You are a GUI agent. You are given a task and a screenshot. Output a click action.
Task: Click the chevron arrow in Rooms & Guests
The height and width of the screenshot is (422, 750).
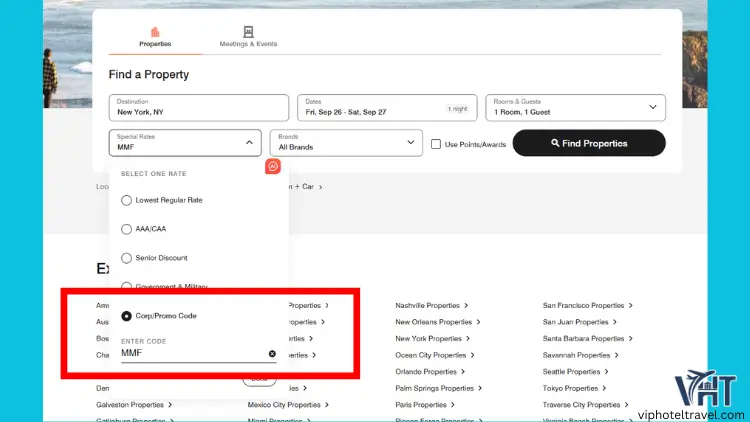point(652,107)
